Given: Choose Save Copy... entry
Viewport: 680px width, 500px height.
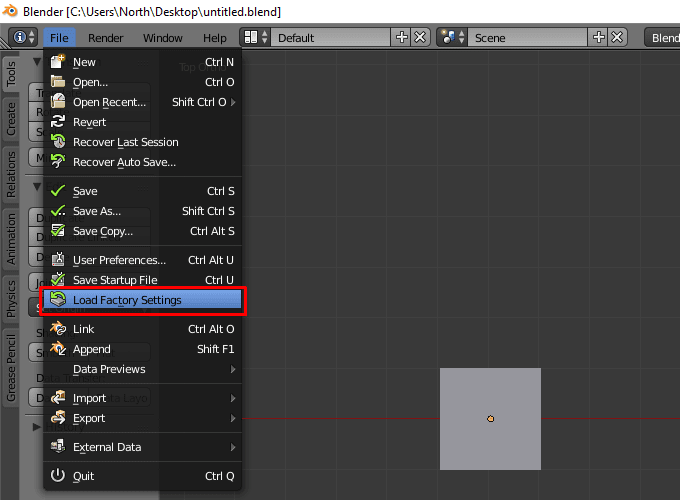Looking at the screenshot, I should pyautogui.click(x=142, y=231).
